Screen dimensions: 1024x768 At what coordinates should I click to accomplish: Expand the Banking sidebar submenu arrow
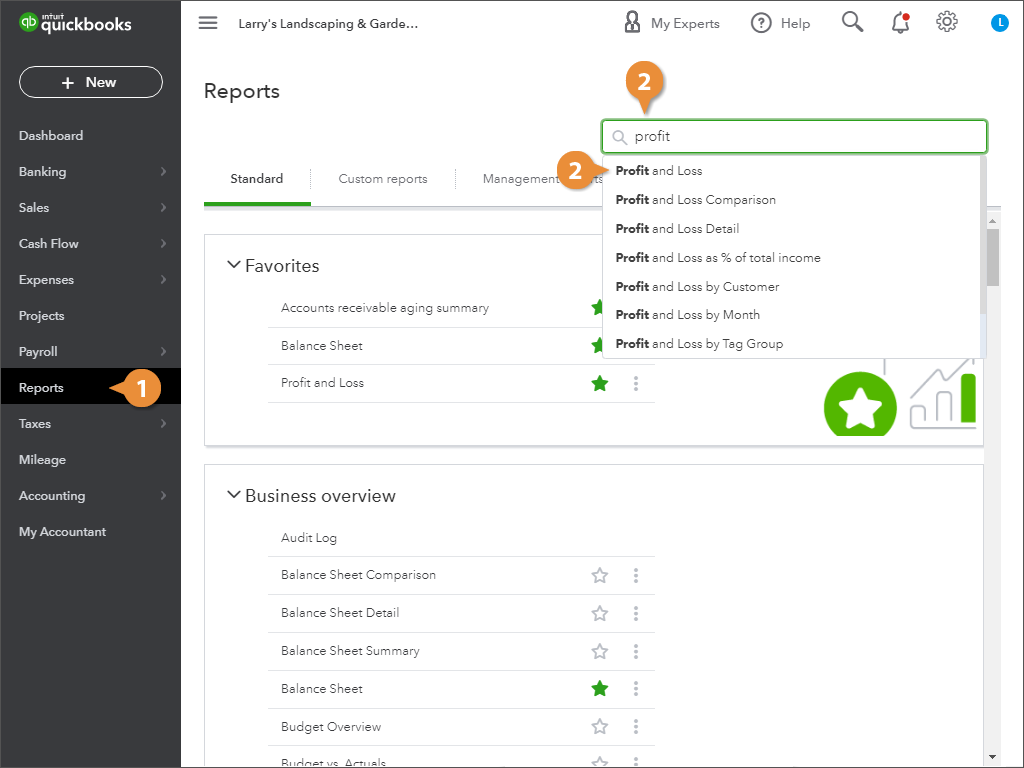click(163, 172)
